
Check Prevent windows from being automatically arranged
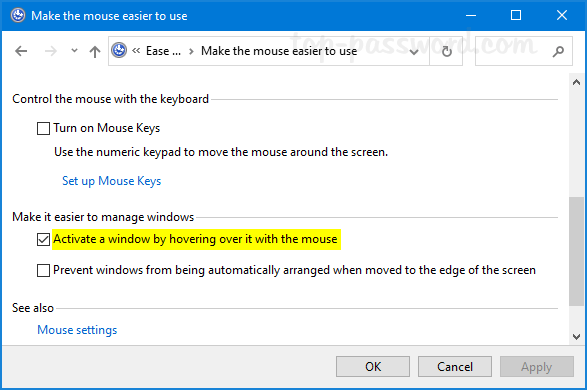(x=43, y=270)
